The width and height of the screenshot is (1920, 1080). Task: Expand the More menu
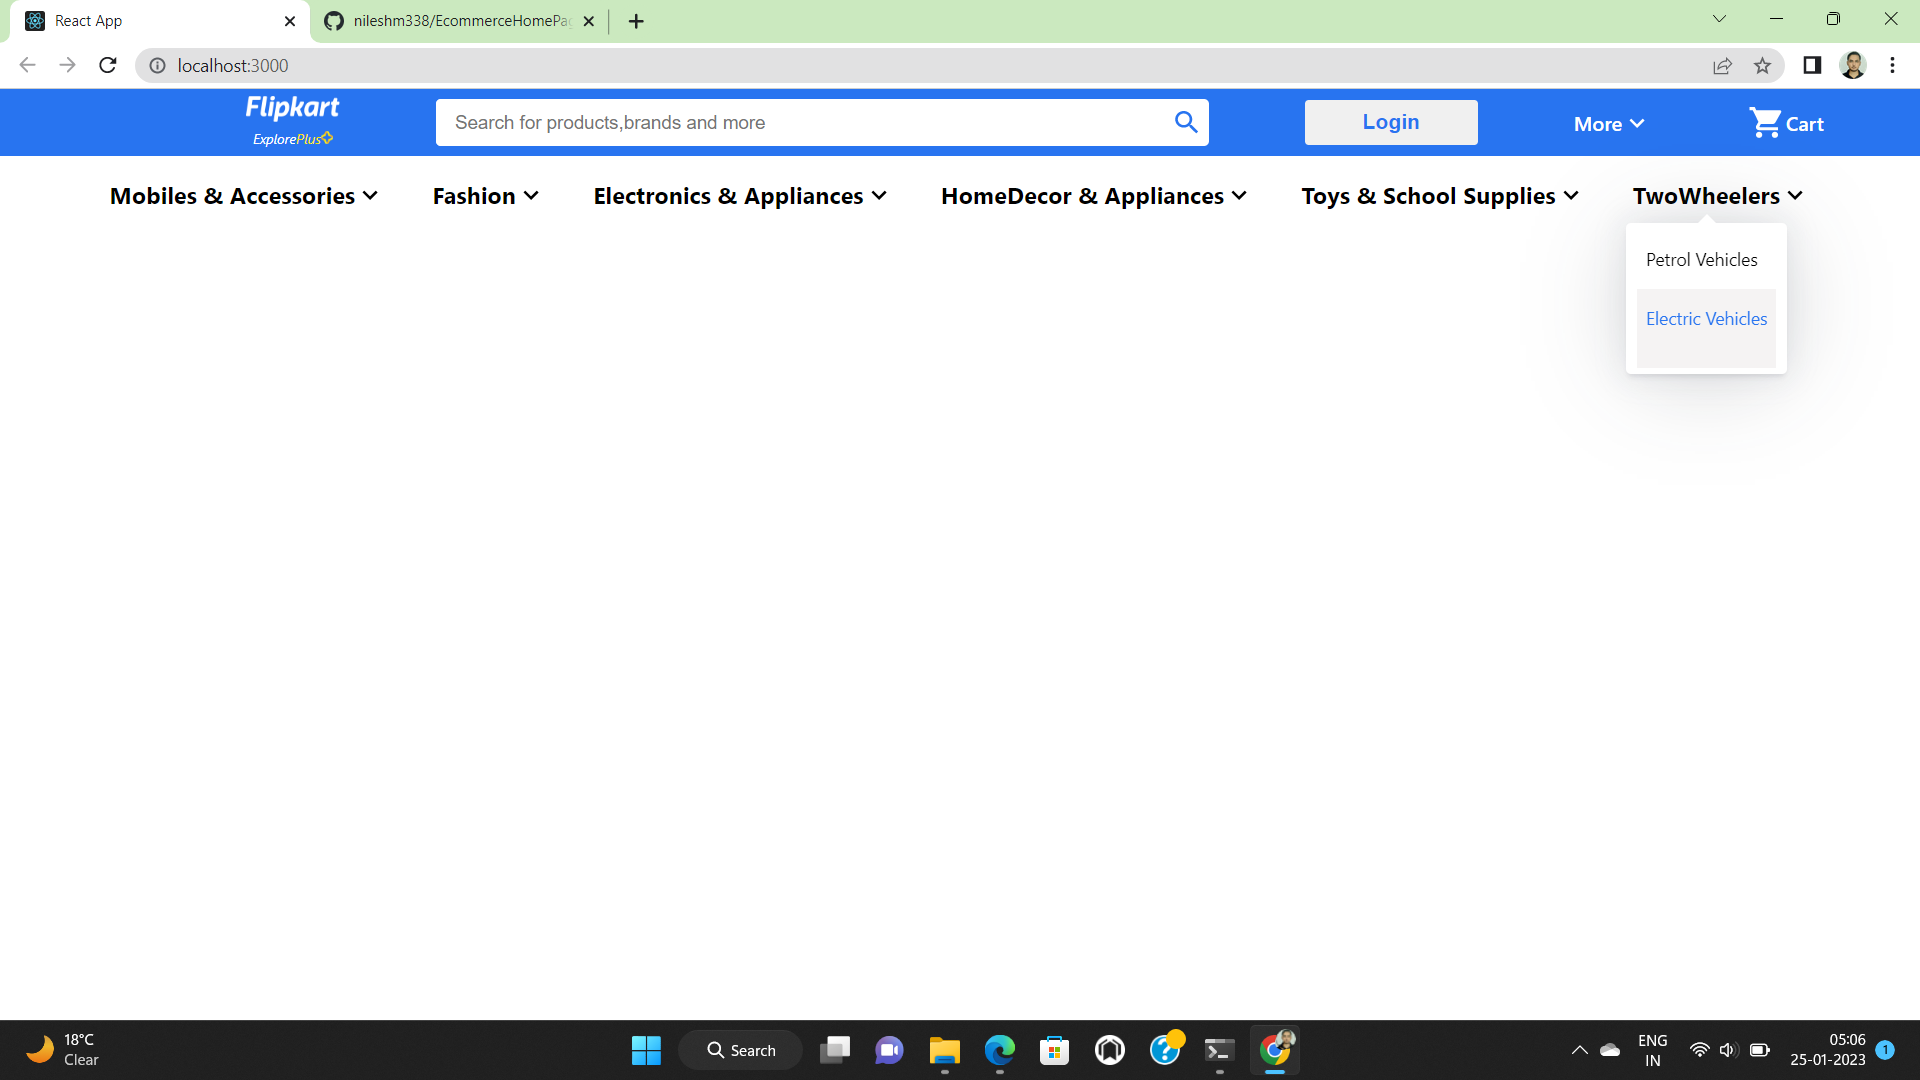(x=1606, y=123)
